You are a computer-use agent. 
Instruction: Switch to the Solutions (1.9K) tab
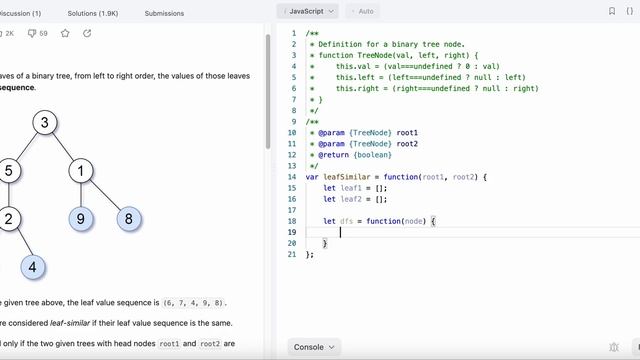(x=93, y=13)
